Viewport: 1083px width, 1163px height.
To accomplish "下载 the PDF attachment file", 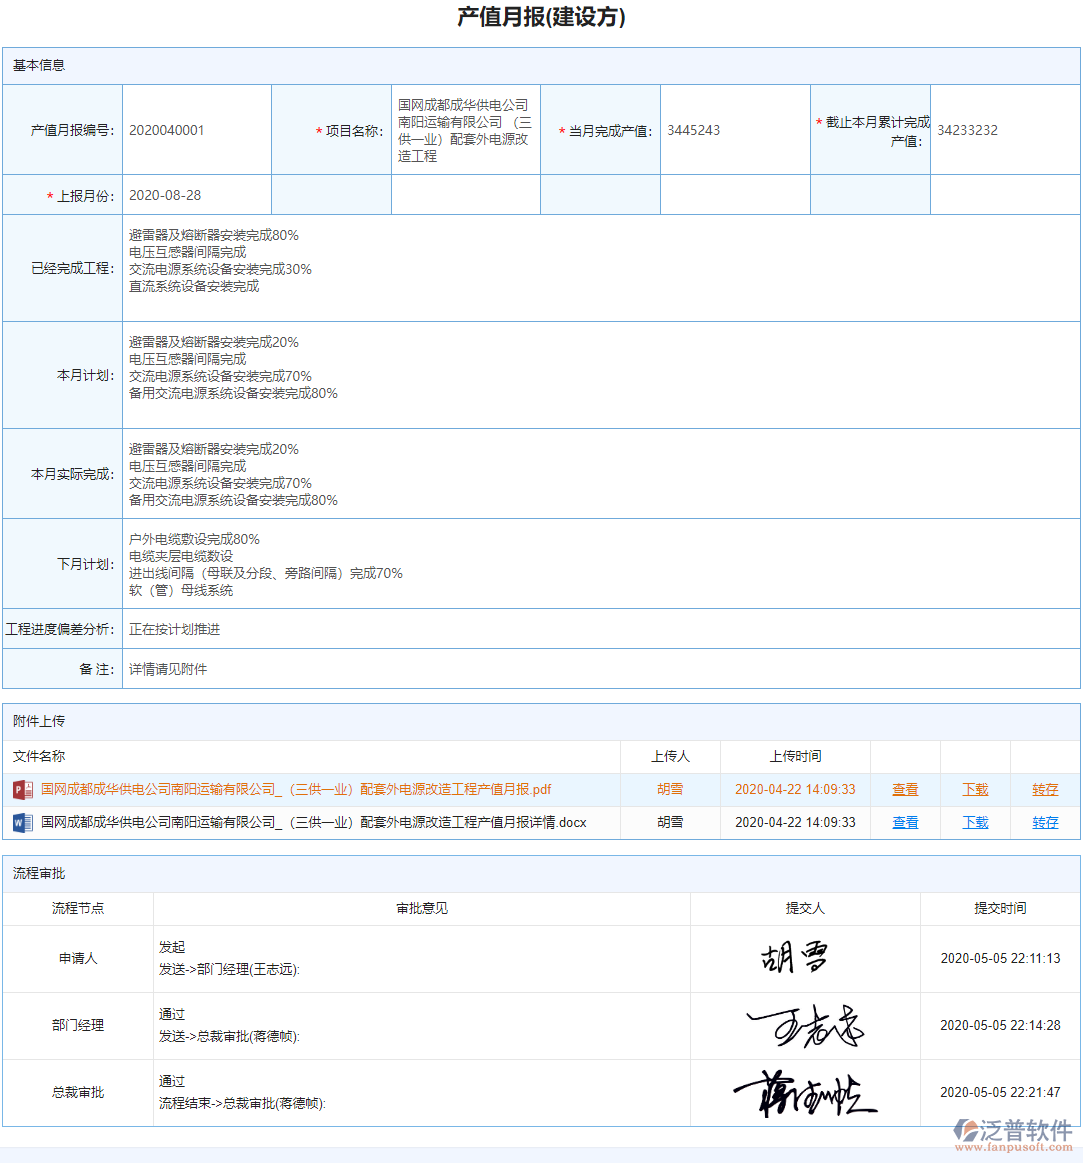I will pos(974,789).
